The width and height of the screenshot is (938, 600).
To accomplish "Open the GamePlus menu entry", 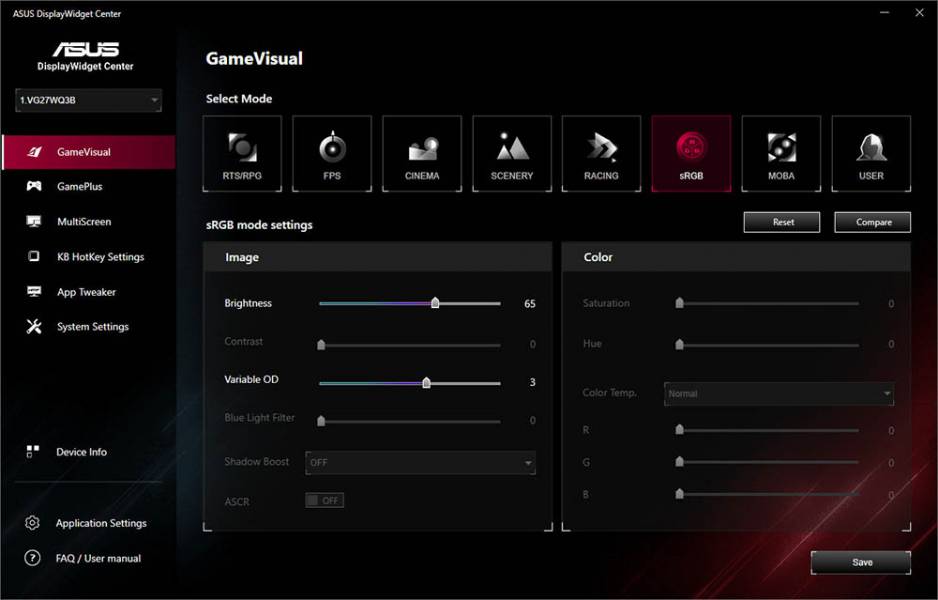I will [x=80, y=187].
